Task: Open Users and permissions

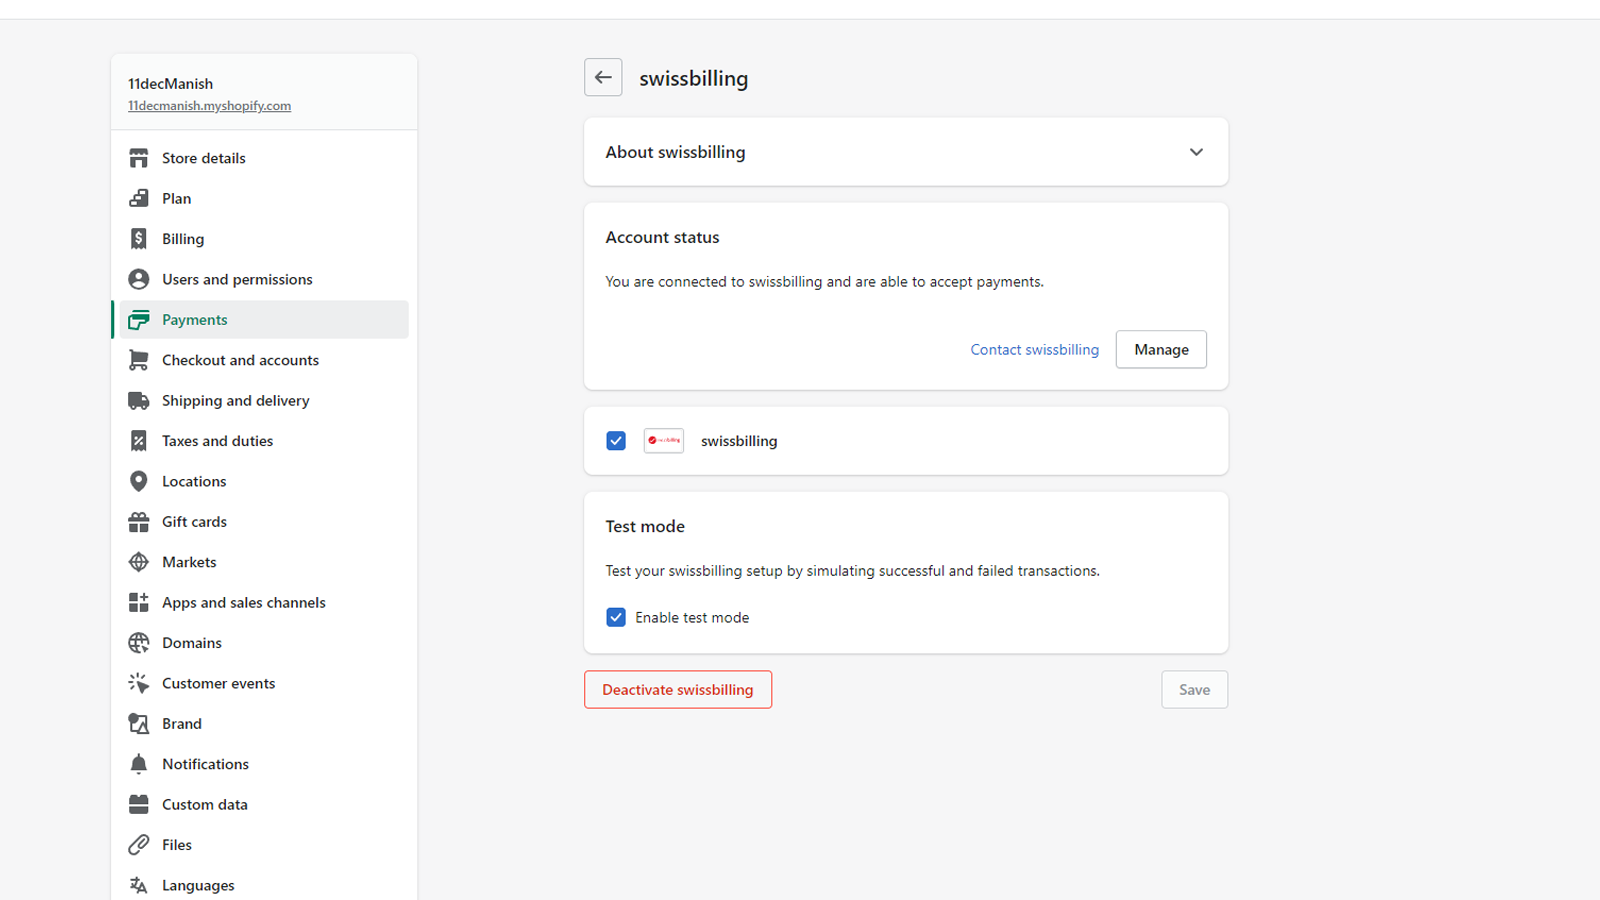Action: 264,279
